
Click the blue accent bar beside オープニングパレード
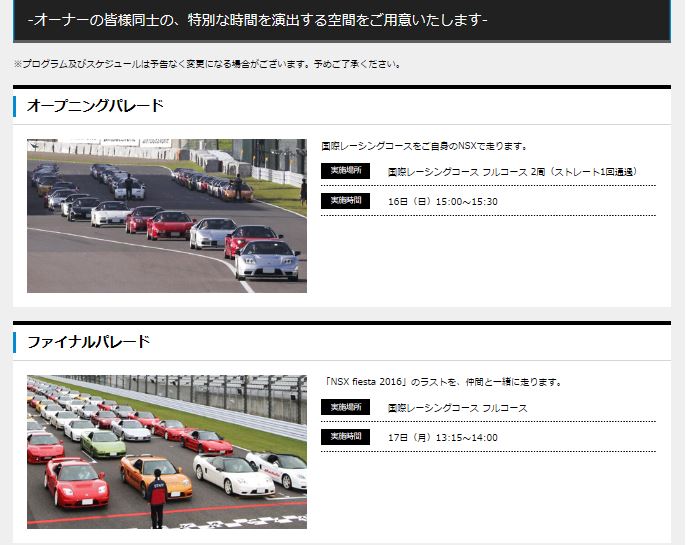click(x=15, y=106)
